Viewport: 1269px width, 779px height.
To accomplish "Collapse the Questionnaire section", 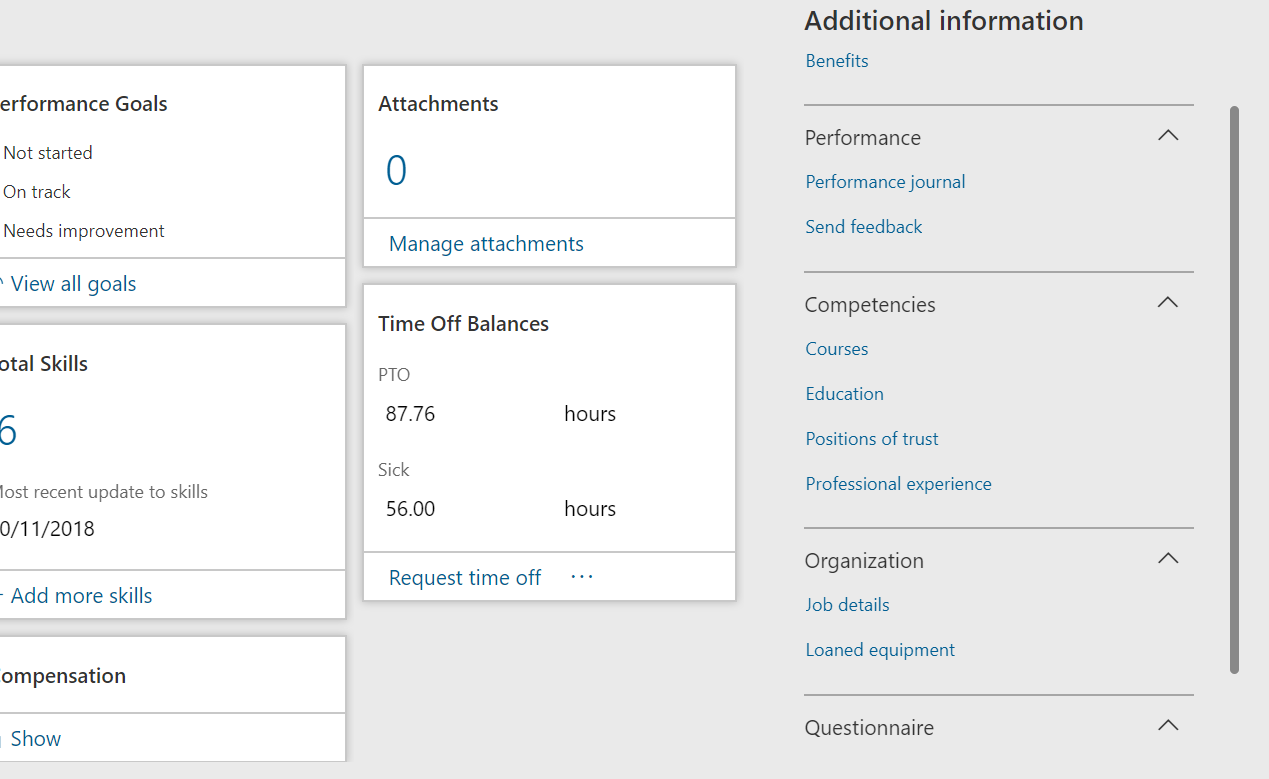I will [x=1167, y=725].
